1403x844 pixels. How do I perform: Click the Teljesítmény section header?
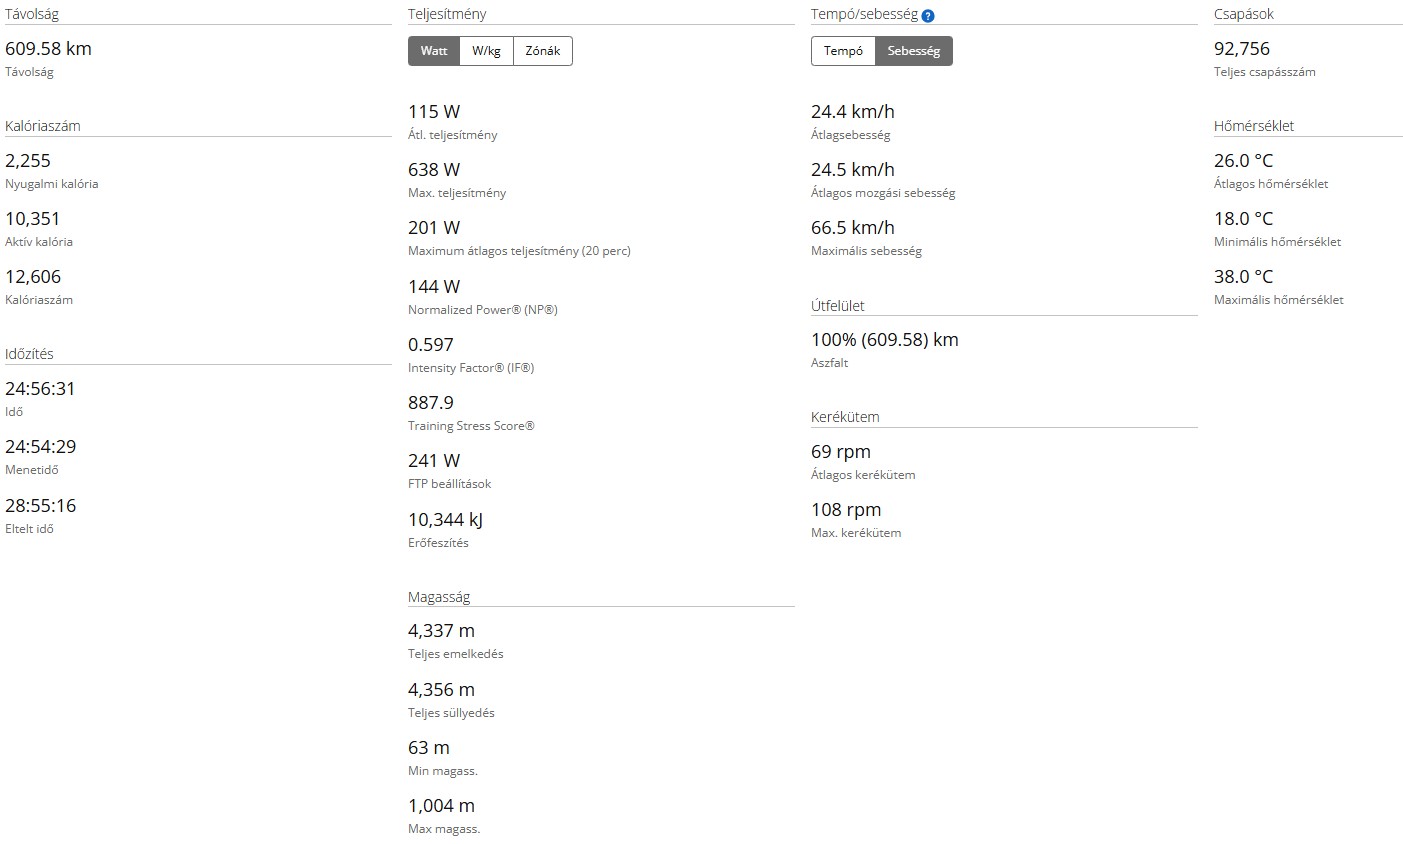pos(447,15)
